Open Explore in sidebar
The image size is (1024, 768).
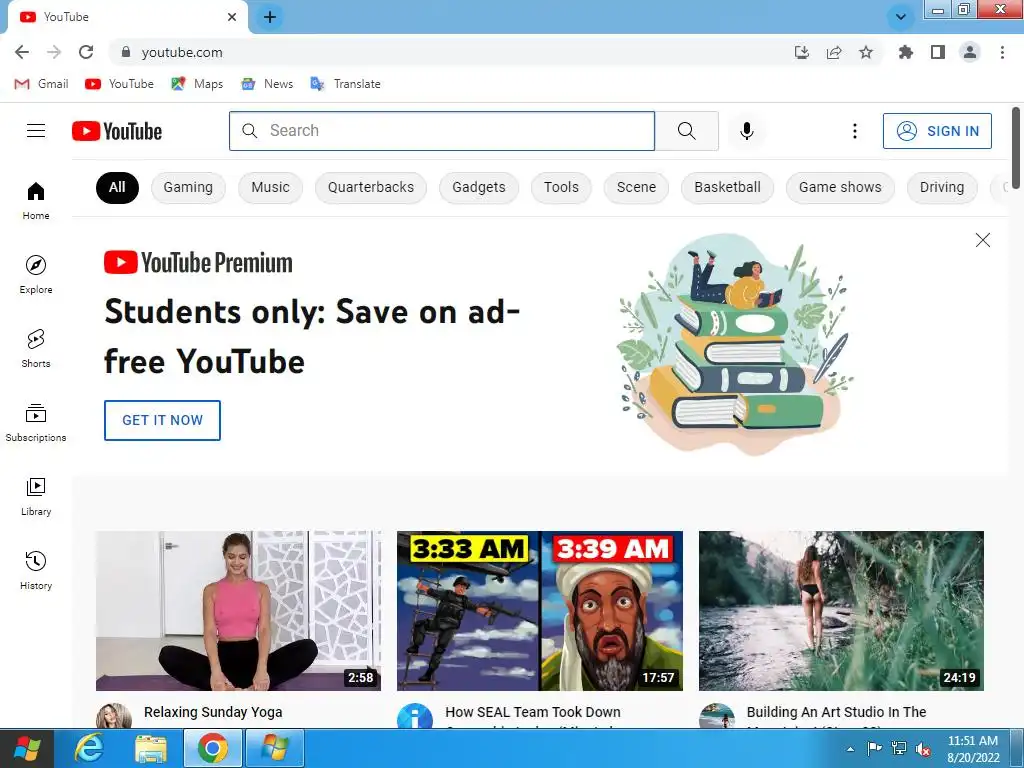[36, 274]
